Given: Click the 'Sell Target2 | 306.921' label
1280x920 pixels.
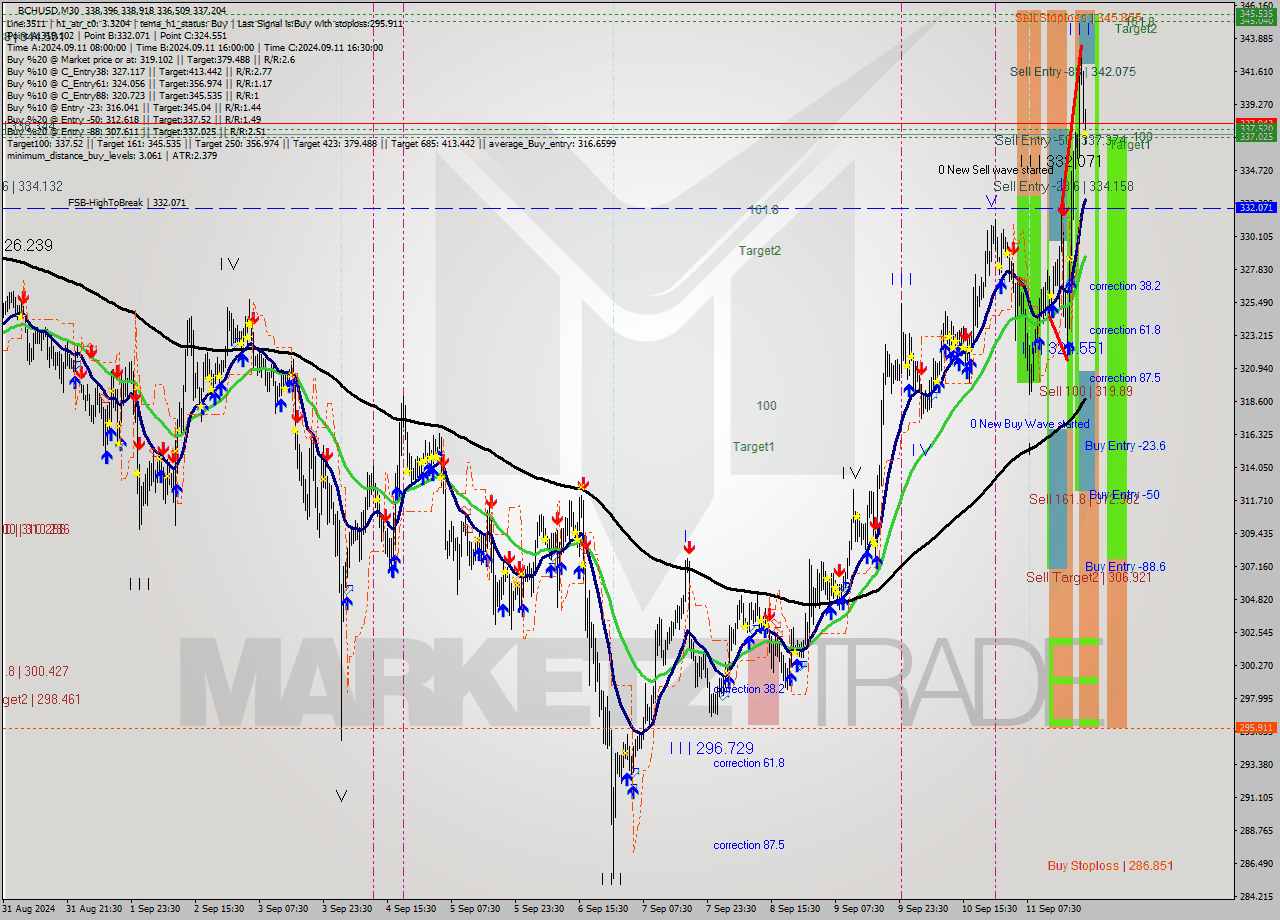Looking at the screenshot, I should (1088, 578).
